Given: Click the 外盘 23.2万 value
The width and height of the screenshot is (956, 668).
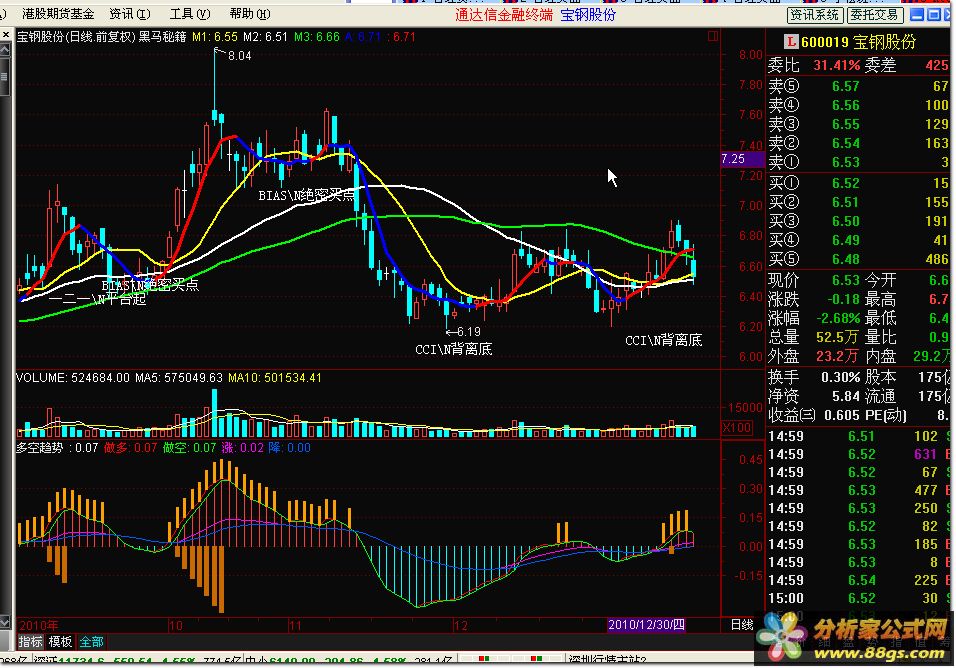Looking at the screenshot, I should pos(838,356).
